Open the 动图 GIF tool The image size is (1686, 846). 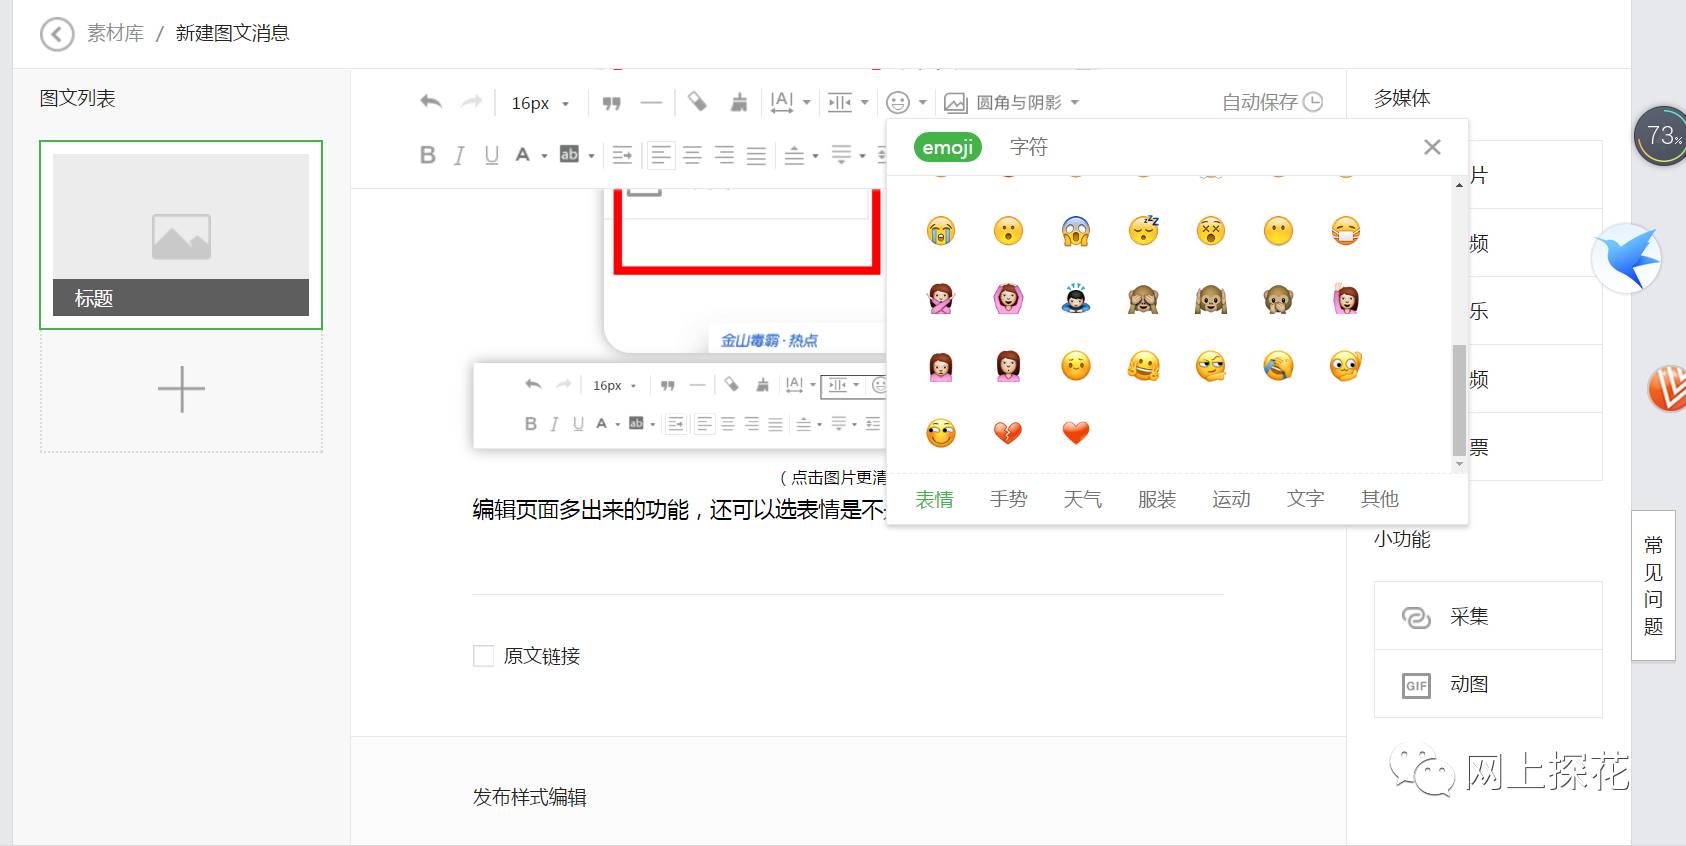(x=1488, y=684)
